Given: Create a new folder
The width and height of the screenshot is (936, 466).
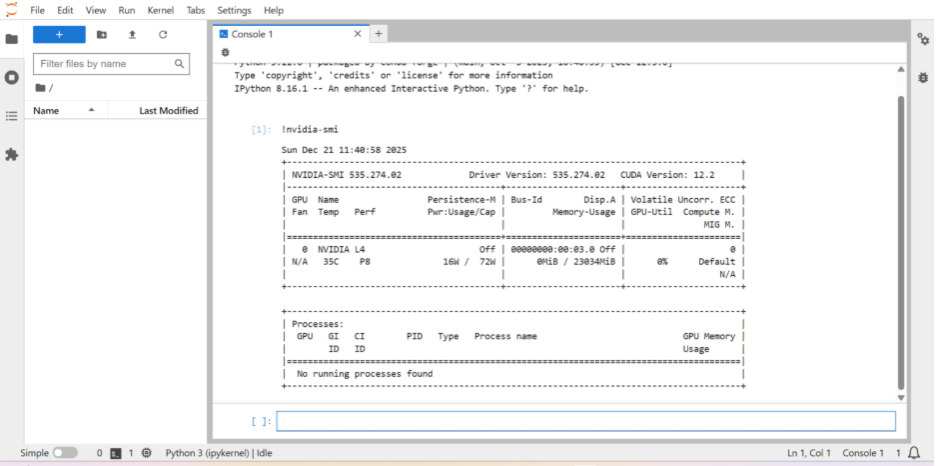Looking at the screenshot, I should pyautogui.click(x=102, y=35).
